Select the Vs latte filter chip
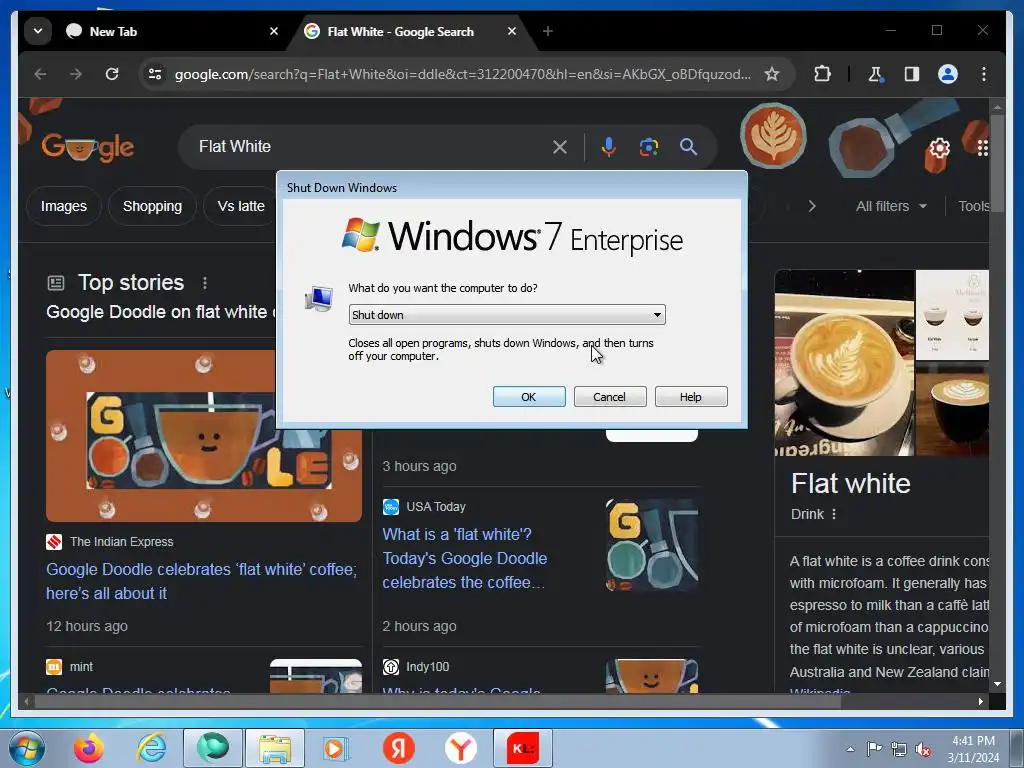Screen dimensions: 1024x768 coord(241,206)
